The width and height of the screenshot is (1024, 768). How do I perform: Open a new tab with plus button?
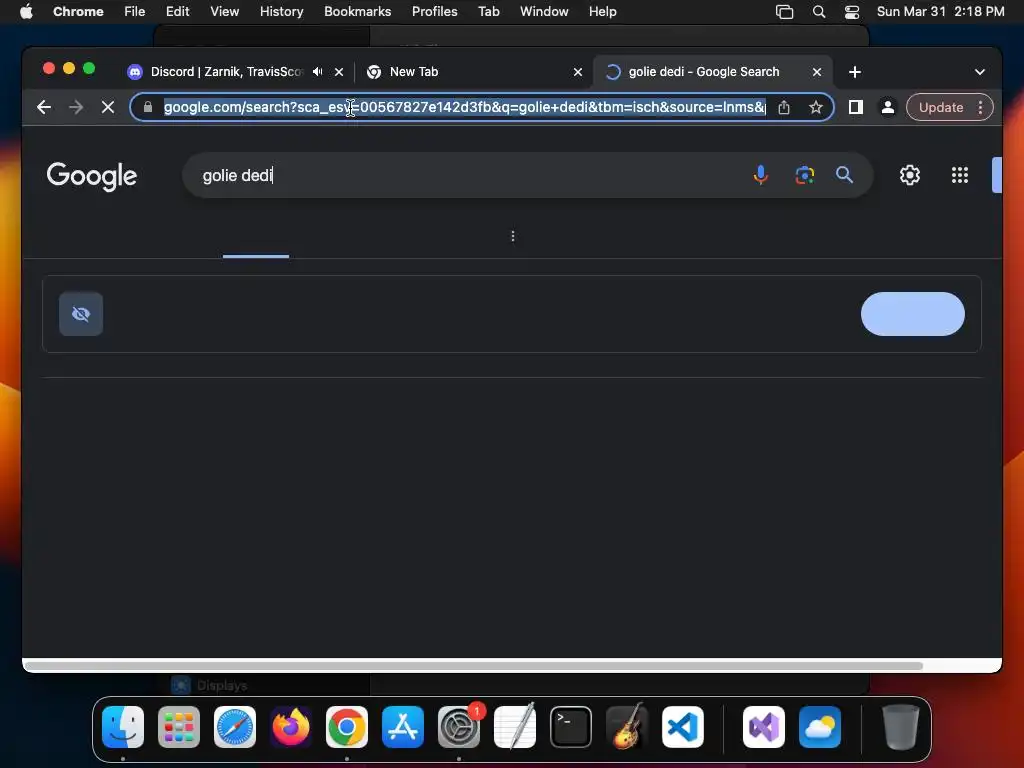coord(855,72)
